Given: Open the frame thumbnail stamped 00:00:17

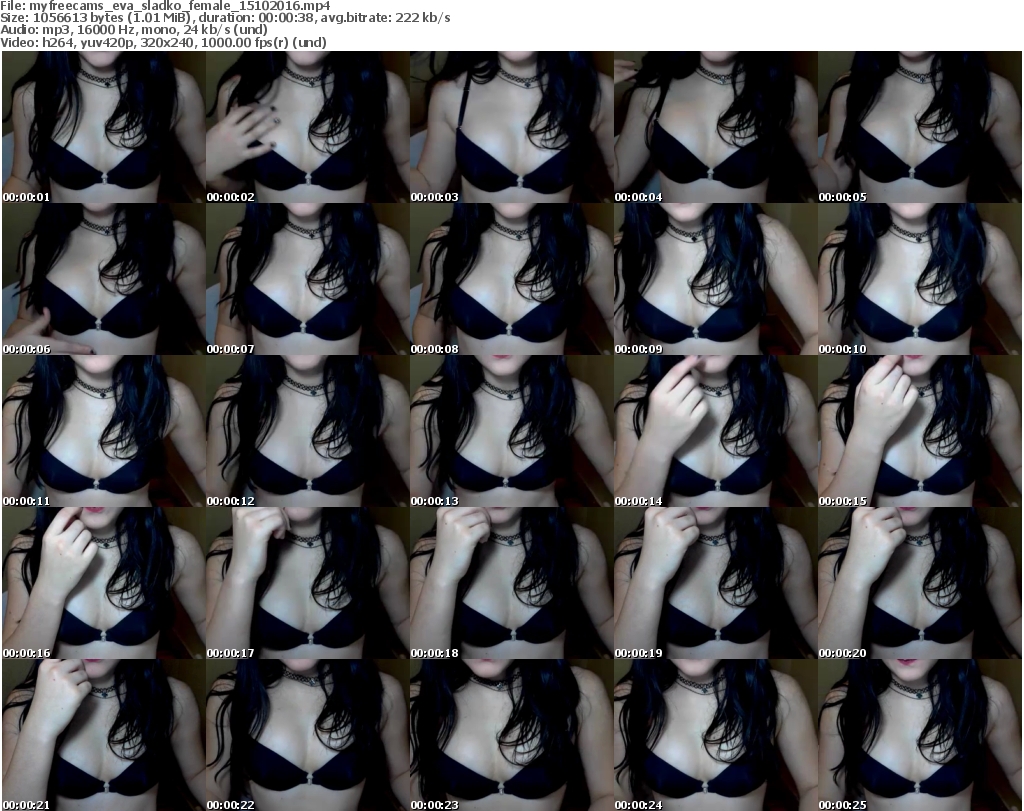Looking at the screenshot, I should (308, 583).
